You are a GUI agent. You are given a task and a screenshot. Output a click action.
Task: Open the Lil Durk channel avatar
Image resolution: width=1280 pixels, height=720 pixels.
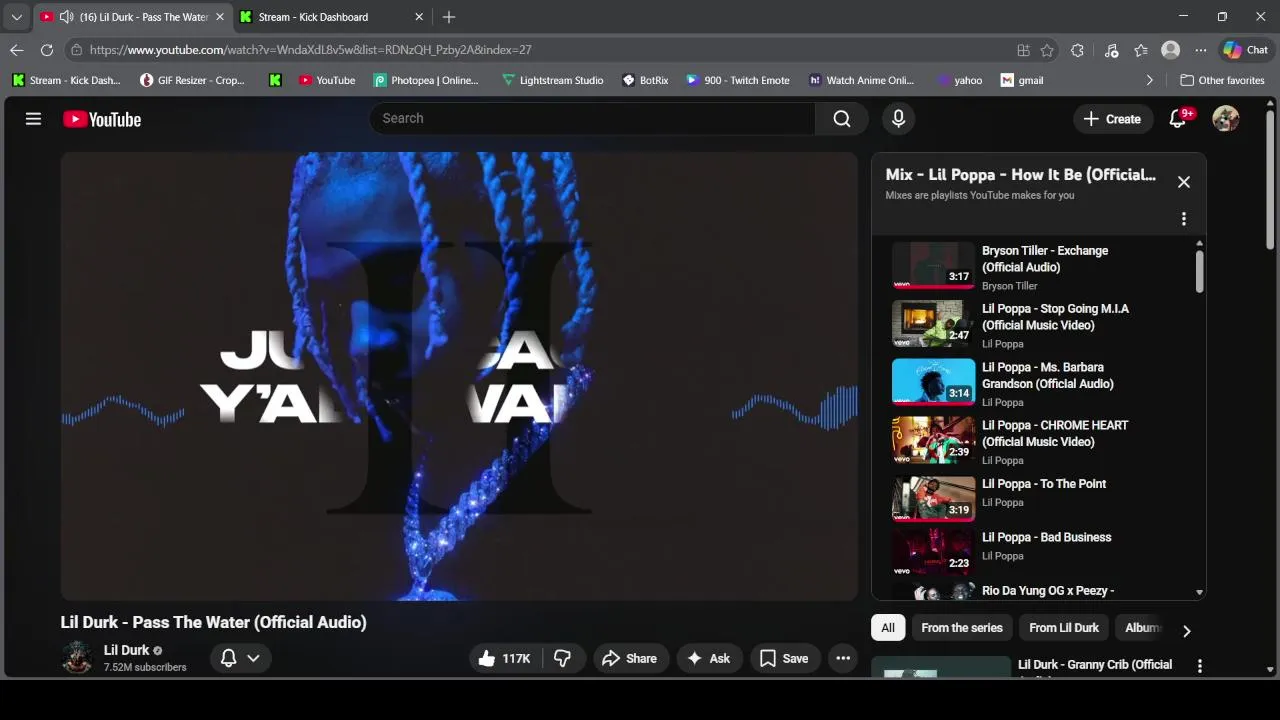click(x=77, y=658)
